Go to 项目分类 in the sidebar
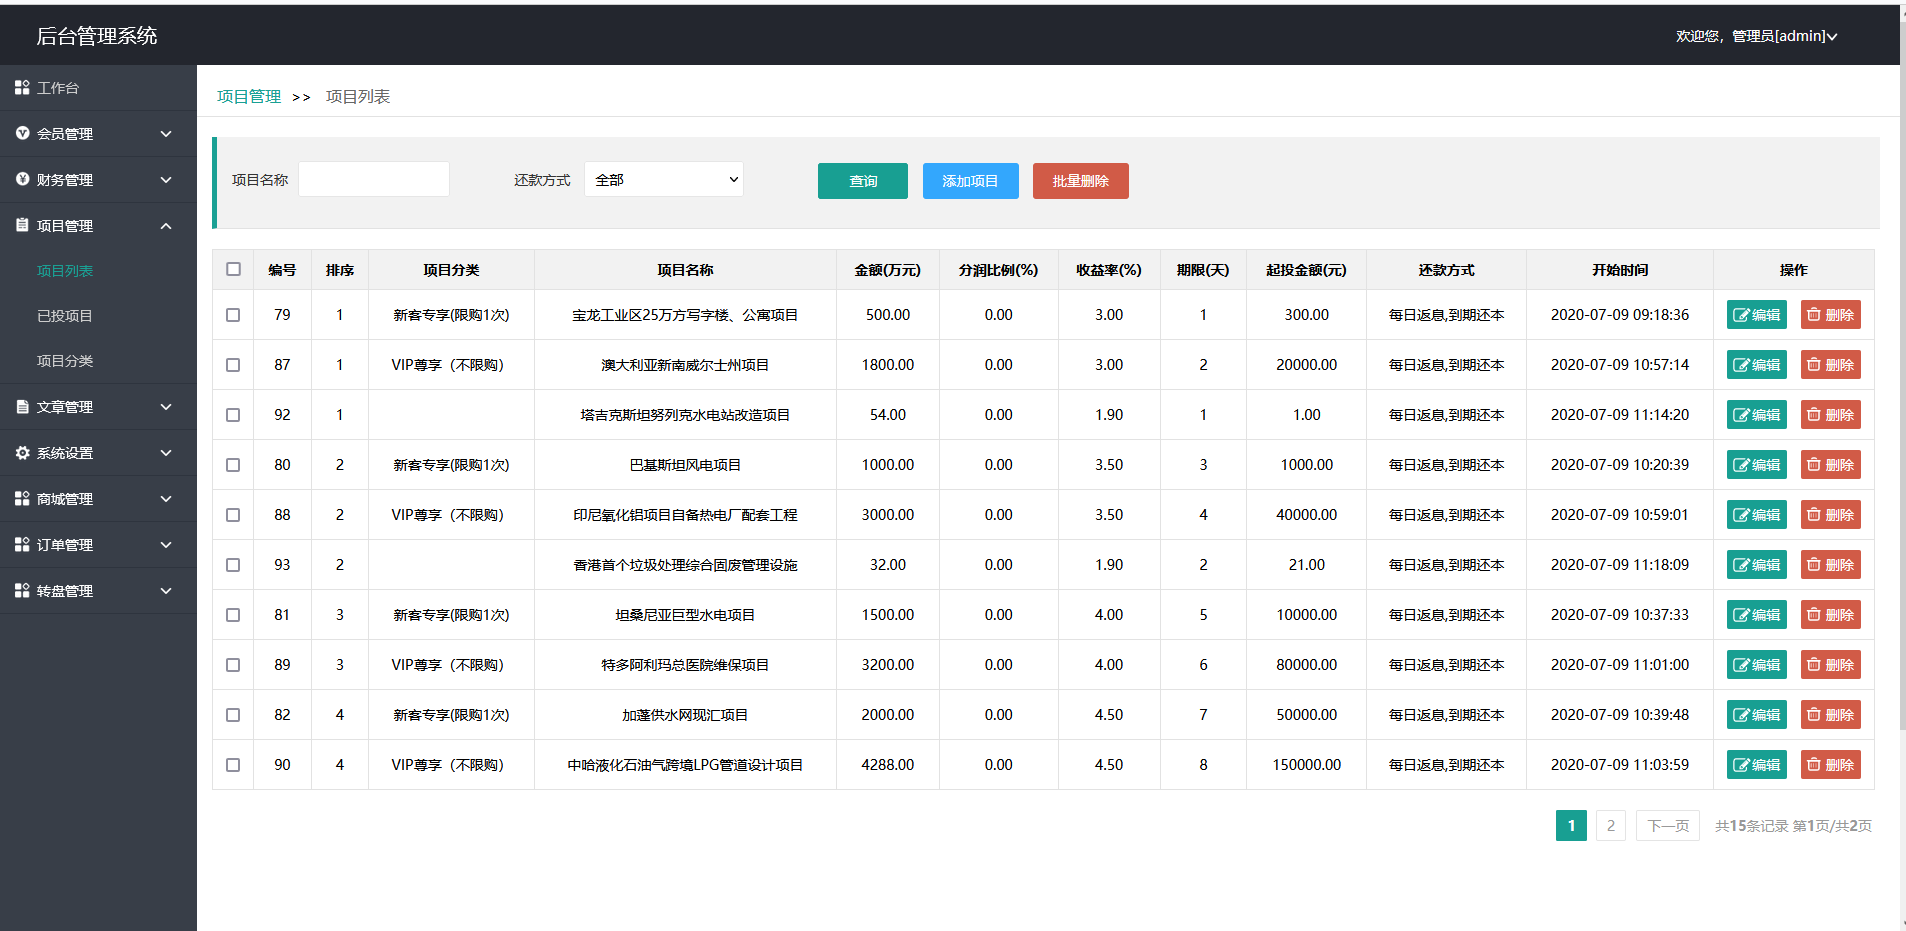Viewport: 1906px width, 931px height. 65,361
